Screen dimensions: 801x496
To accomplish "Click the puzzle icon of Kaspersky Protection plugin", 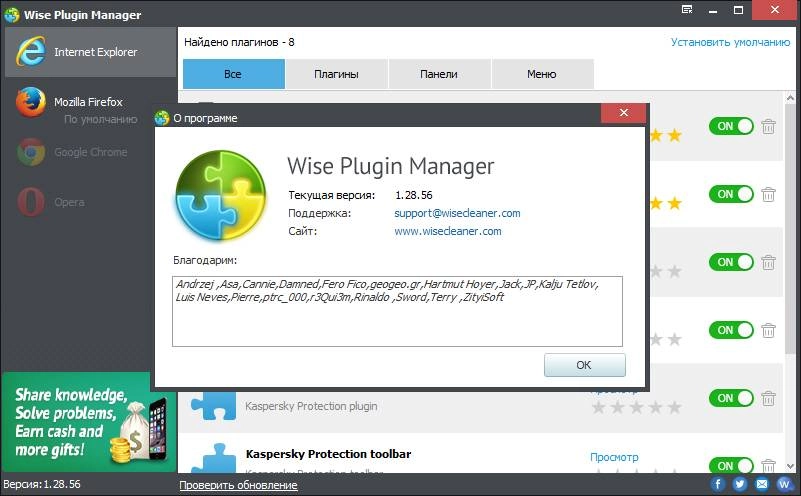I will click(x=213, y=406).
